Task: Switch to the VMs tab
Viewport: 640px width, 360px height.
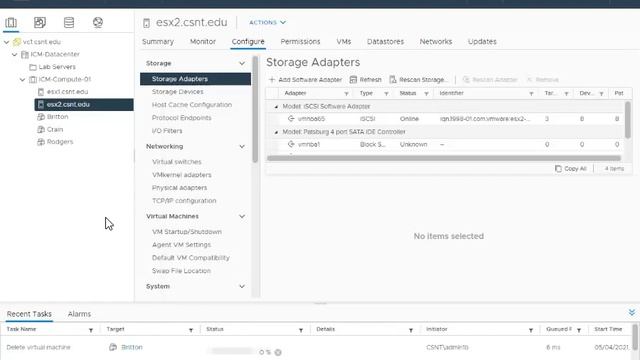Action: [344, 42]
